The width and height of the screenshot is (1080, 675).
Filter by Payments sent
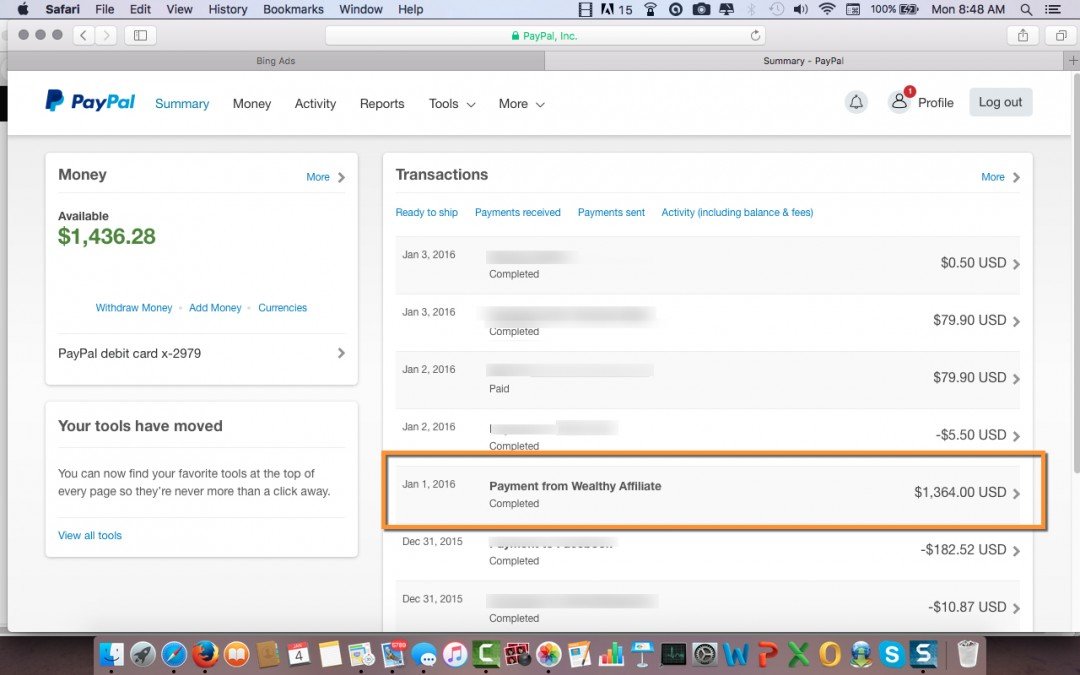pos(611,212)
